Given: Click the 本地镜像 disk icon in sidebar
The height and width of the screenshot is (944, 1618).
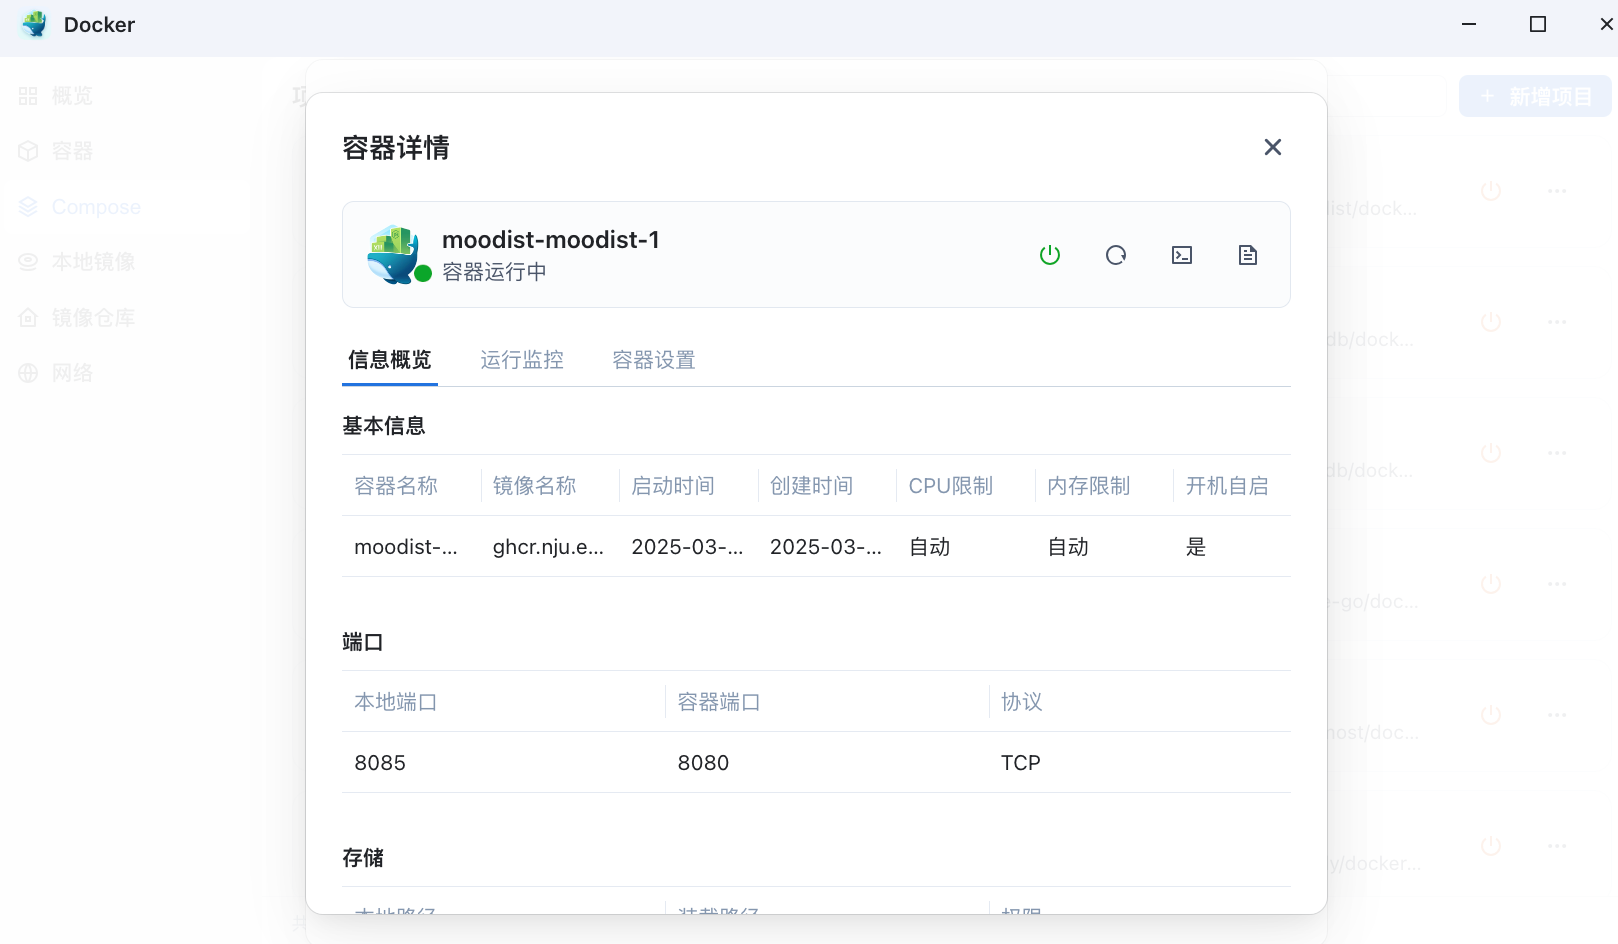Looking at the screenshot, I should click(x=28, y=262).
